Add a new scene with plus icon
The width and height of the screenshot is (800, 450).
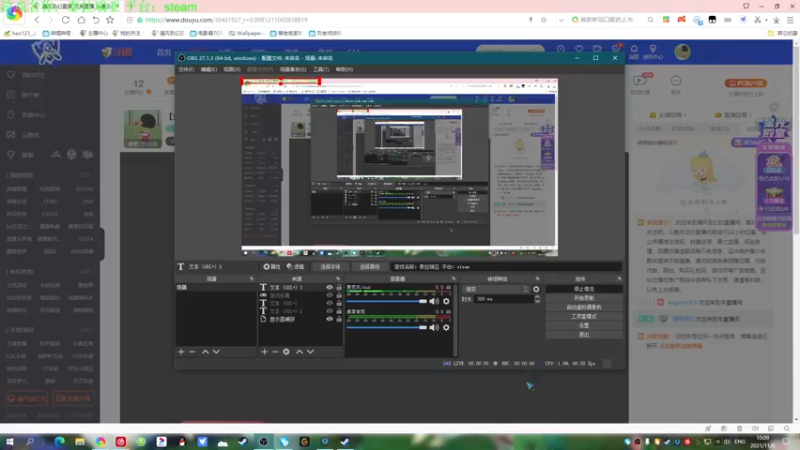(181, 352)
